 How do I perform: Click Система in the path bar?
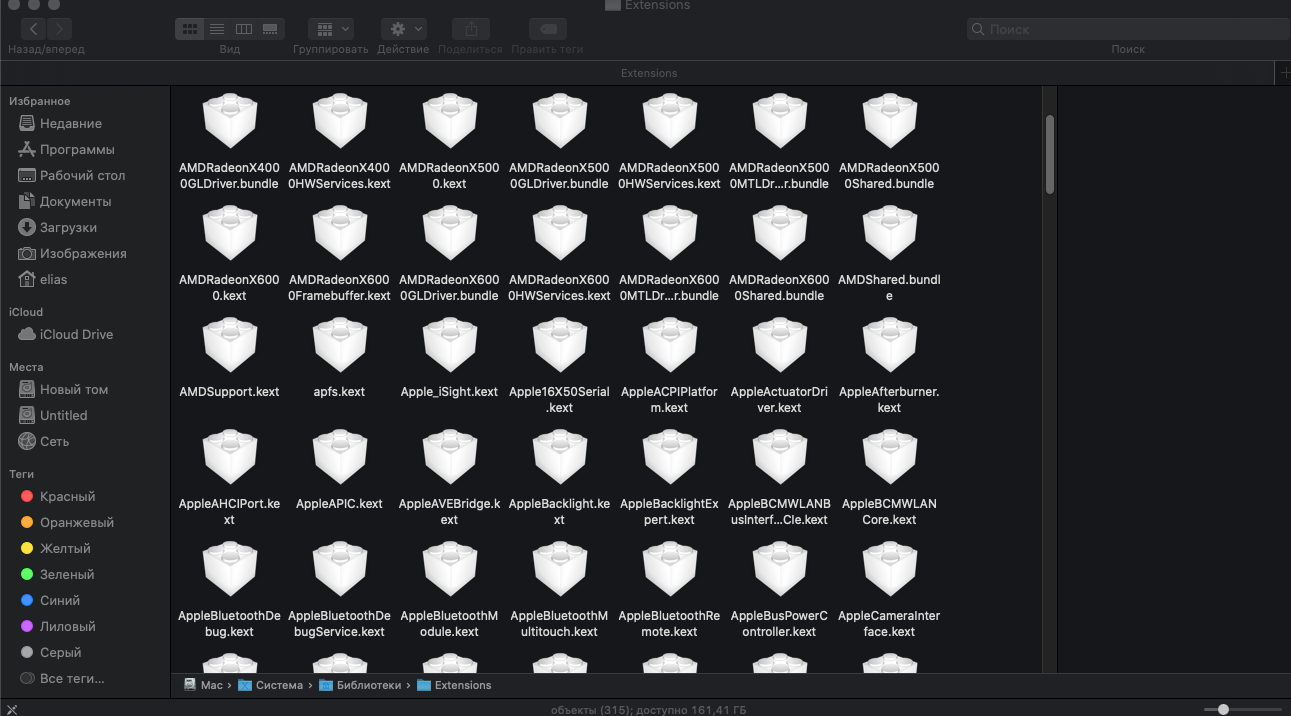[x=271, y=685]
